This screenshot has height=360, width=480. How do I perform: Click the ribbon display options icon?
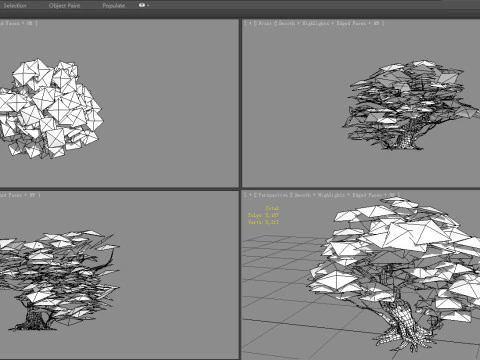(142, 5)
